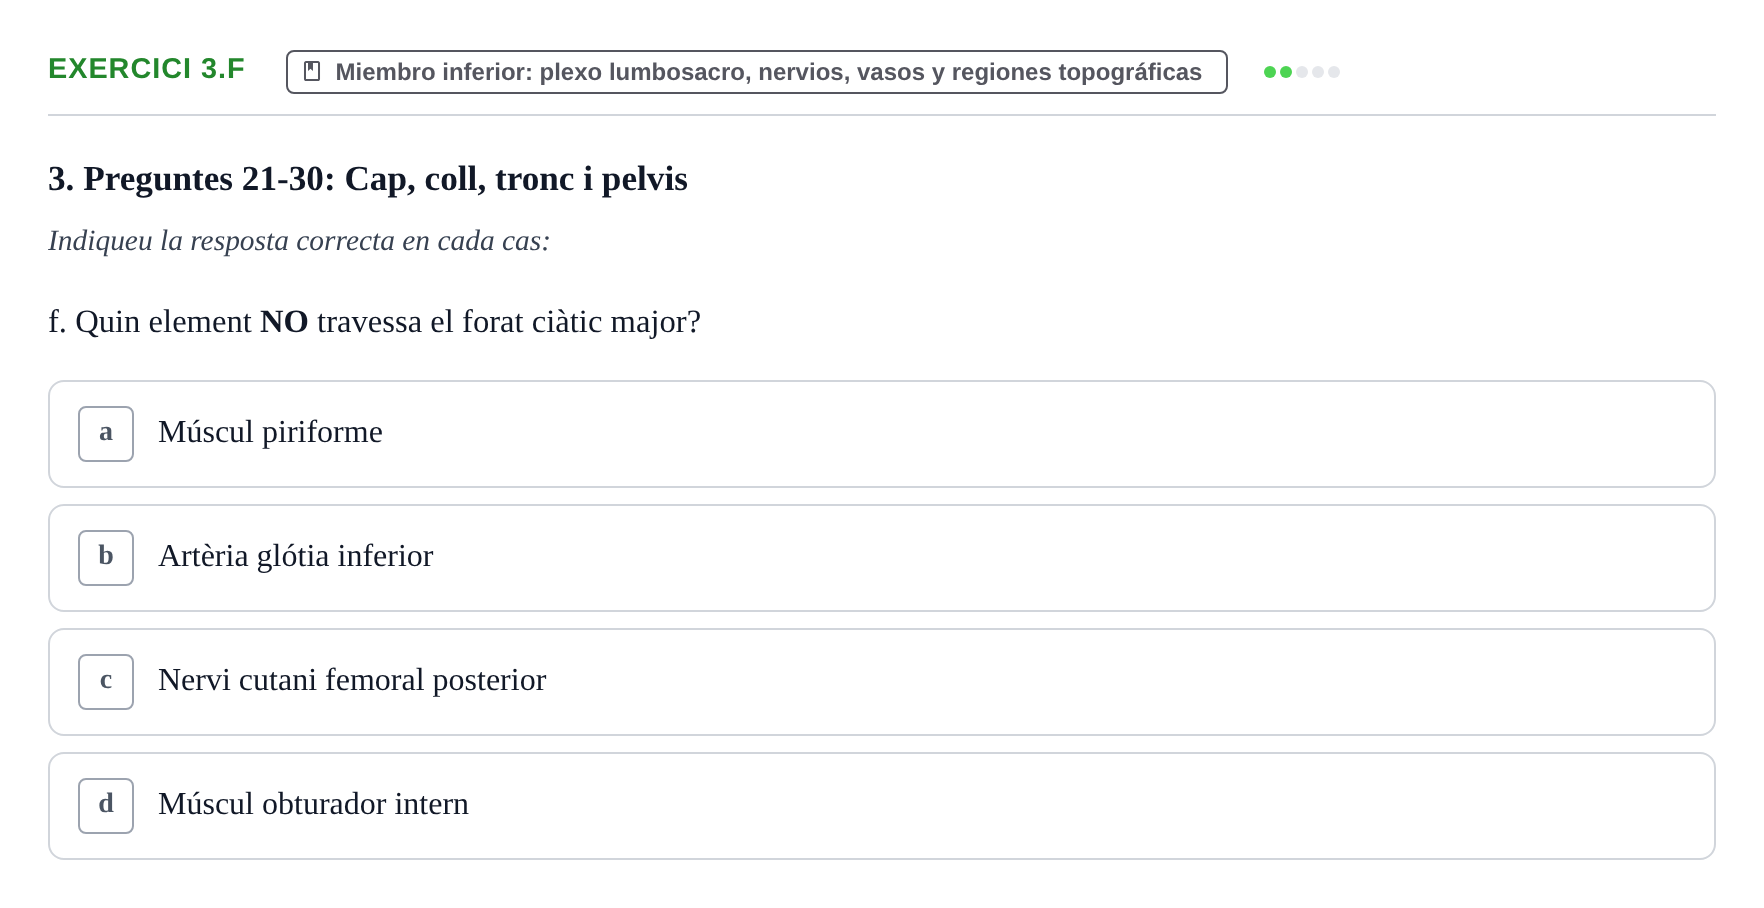
Task: Choose answer Nervi cutani femoral posterior
Action: point(882,682)
